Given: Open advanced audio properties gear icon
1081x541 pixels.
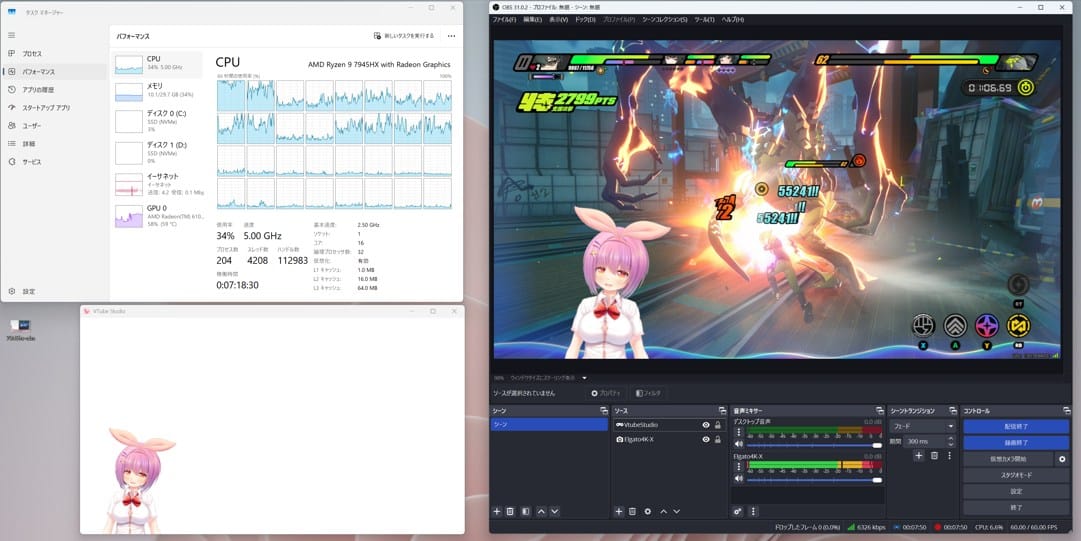Looking at the screenshot, I should (738, 511).
